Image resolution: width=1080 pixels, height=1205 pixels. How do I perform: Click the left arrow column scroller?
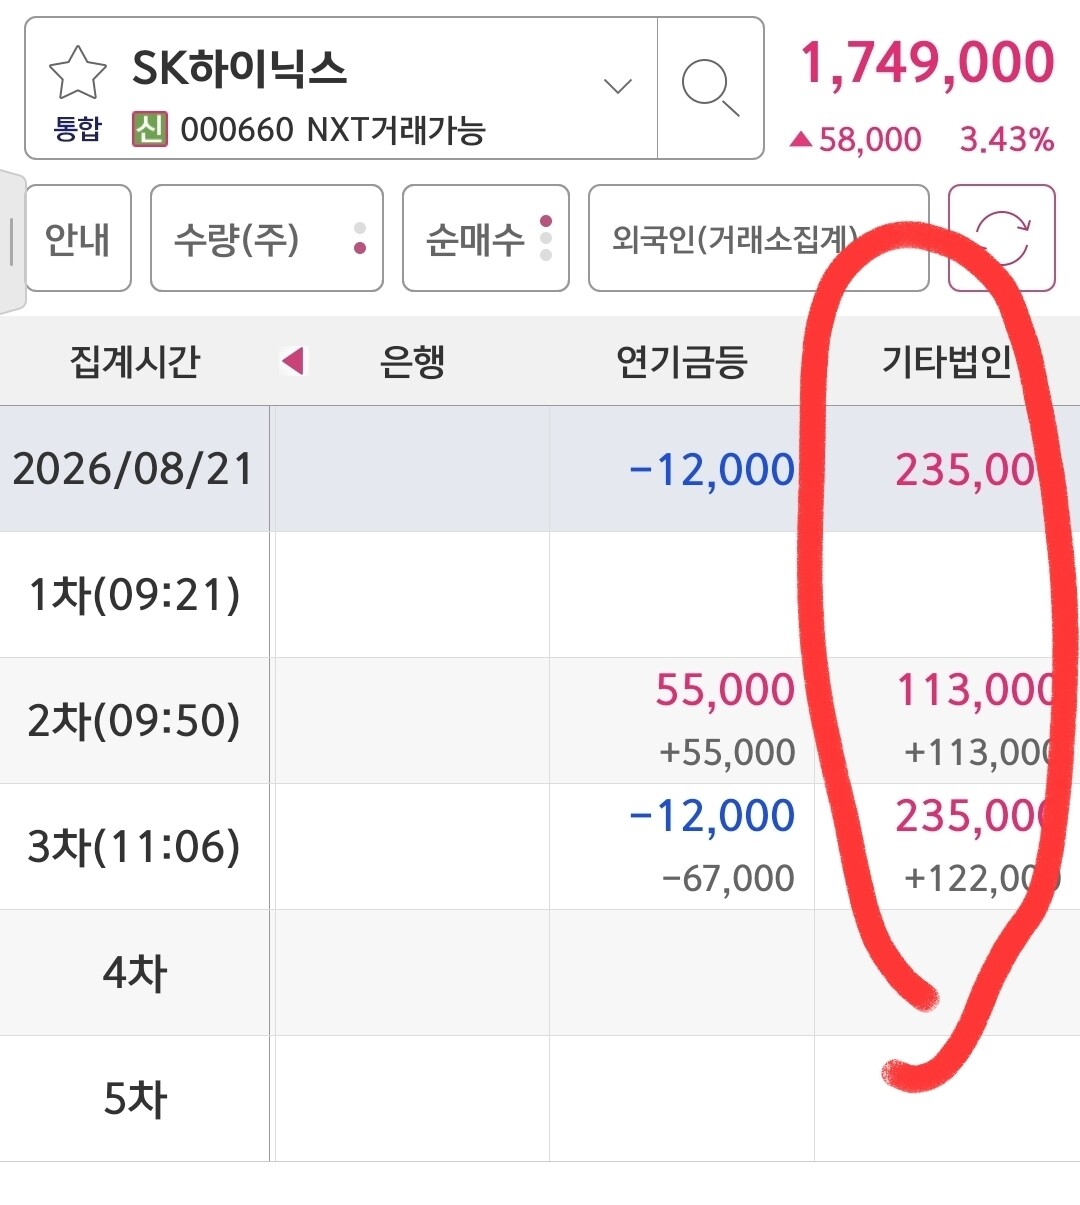293,361
